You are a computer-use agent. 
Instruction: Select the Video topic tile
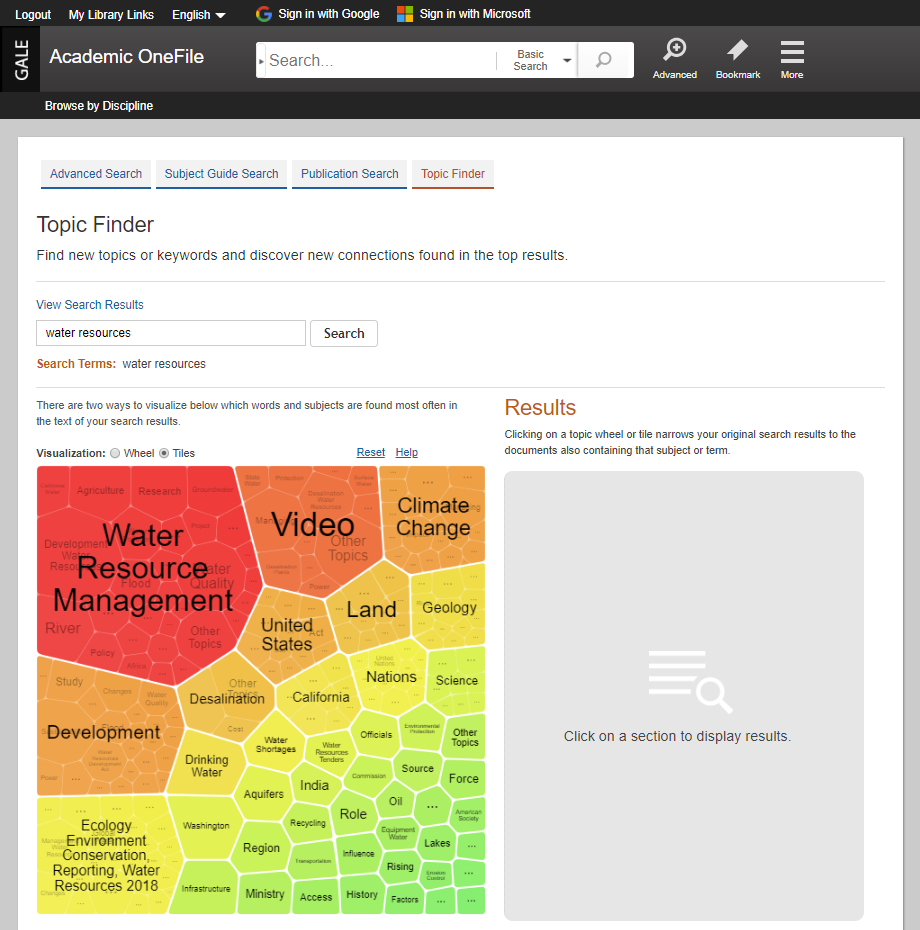coord(313,525)
